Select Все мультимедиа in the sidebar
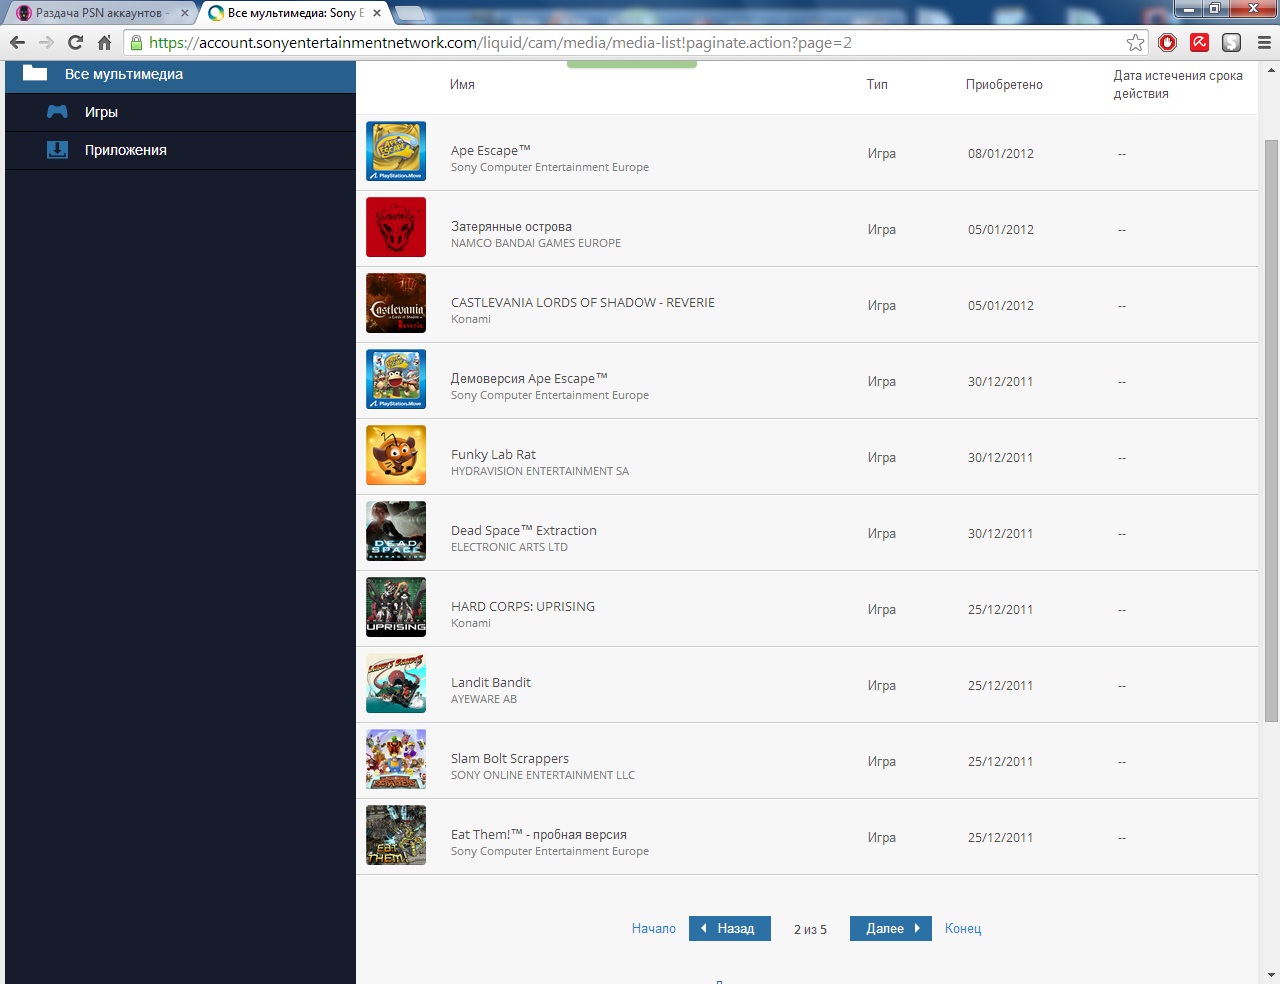This screenshot has height=984, width=1280. (180, 74)
